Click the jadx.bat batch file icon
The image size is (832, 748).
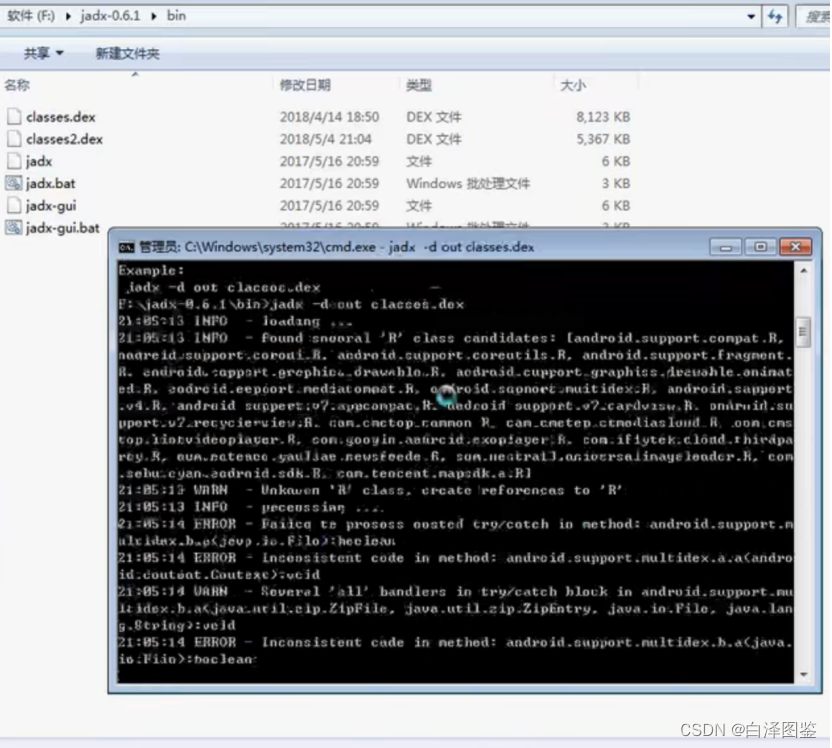point(14,184)
